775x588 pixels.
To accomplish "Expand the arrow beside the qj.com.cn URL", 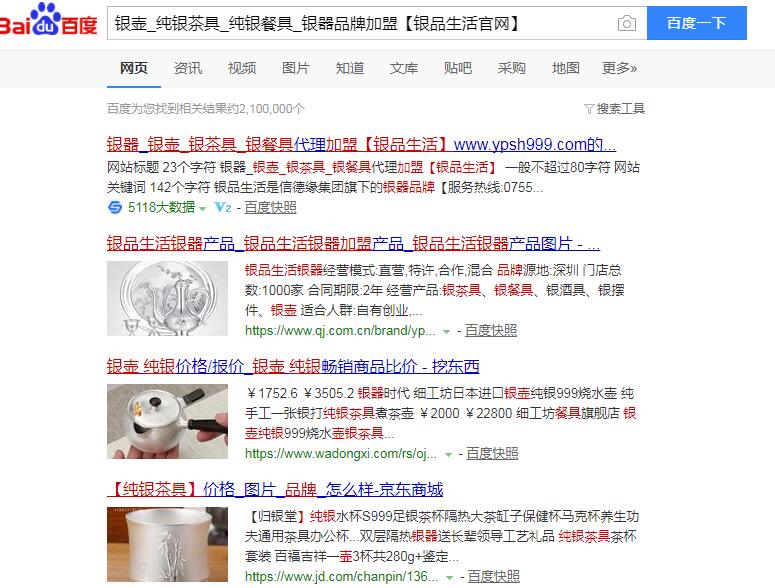I will 446,332.
